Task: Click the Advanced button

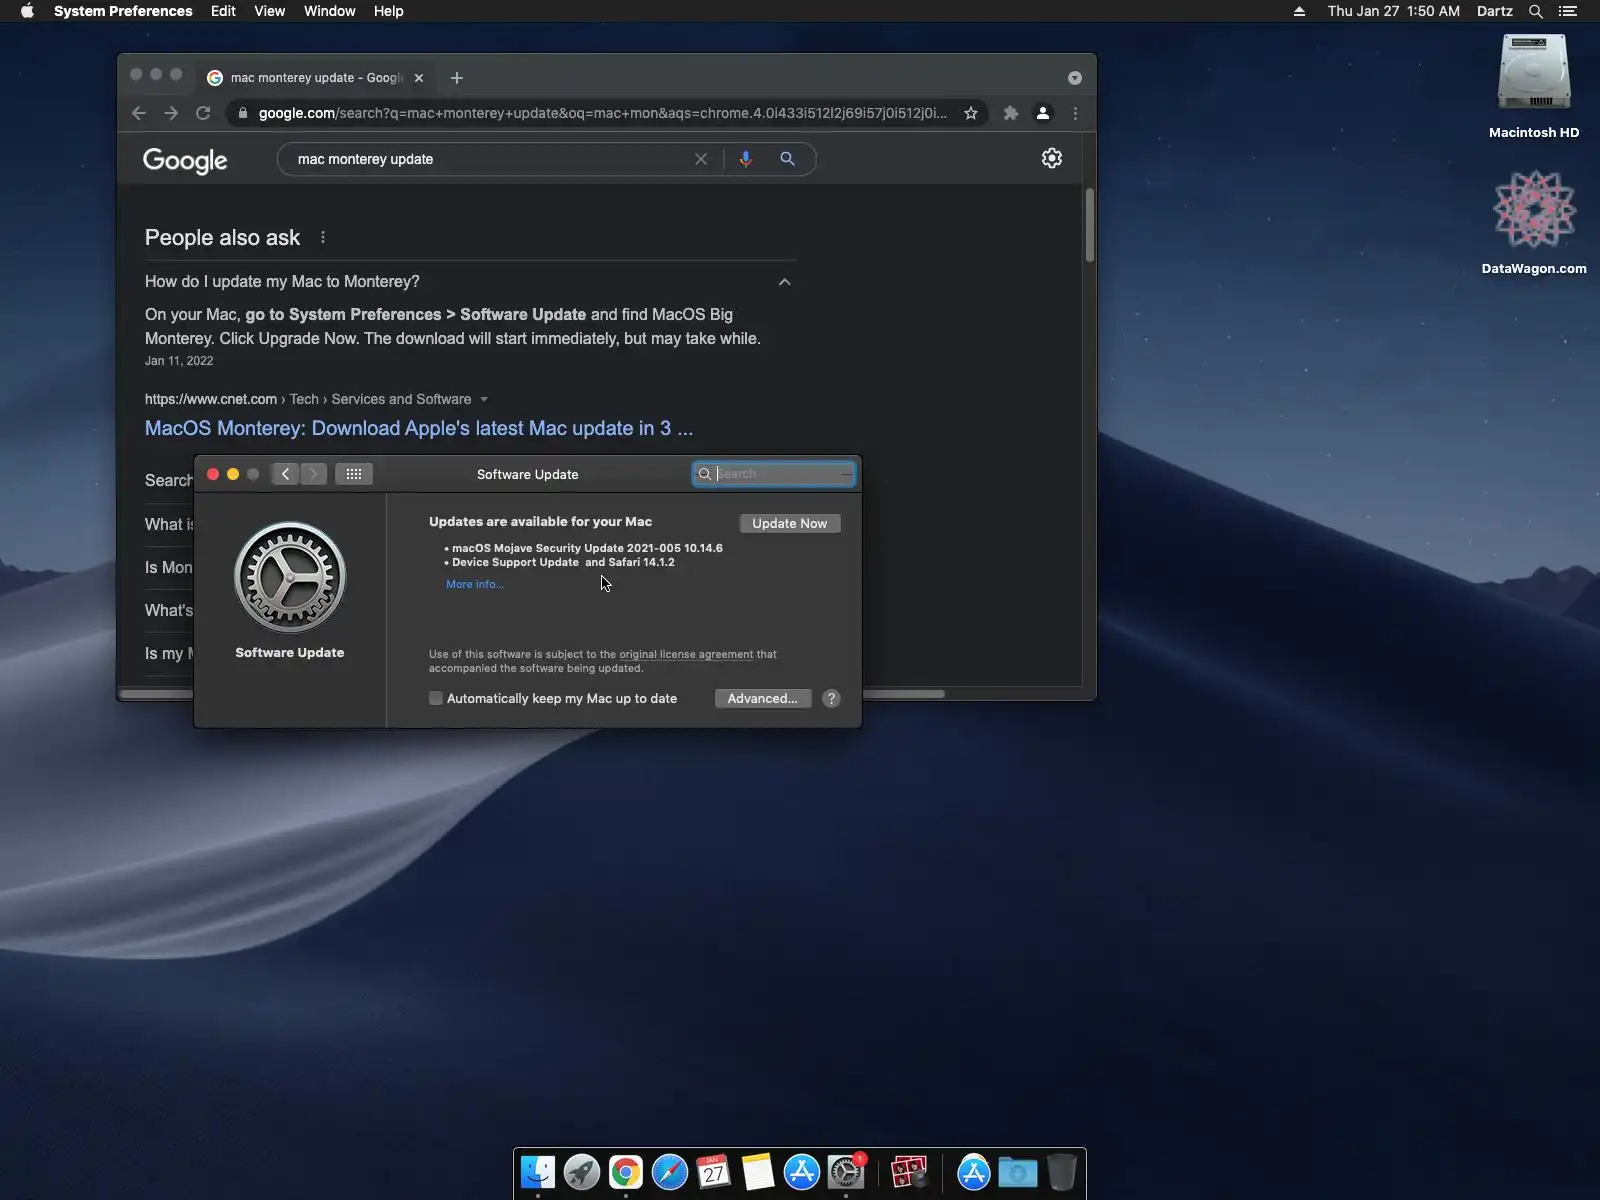Action: pos(763,698)
